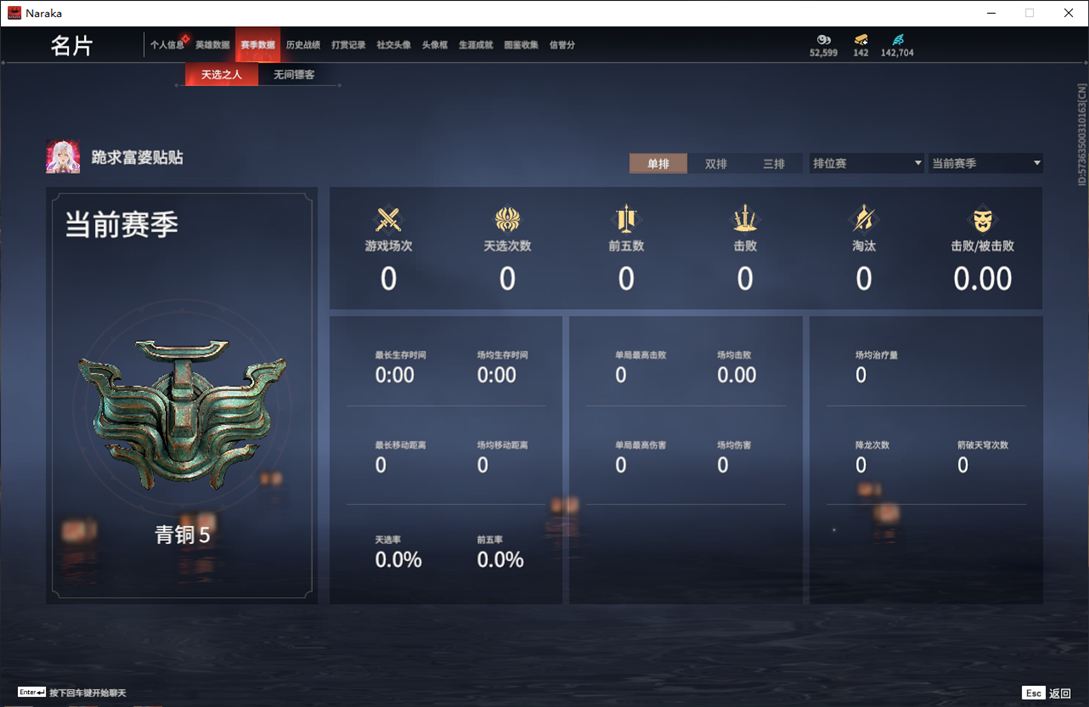Click the 最长生存时间 stat
This screenshot has width=1089, height=707.
click(x=401, y=367)
